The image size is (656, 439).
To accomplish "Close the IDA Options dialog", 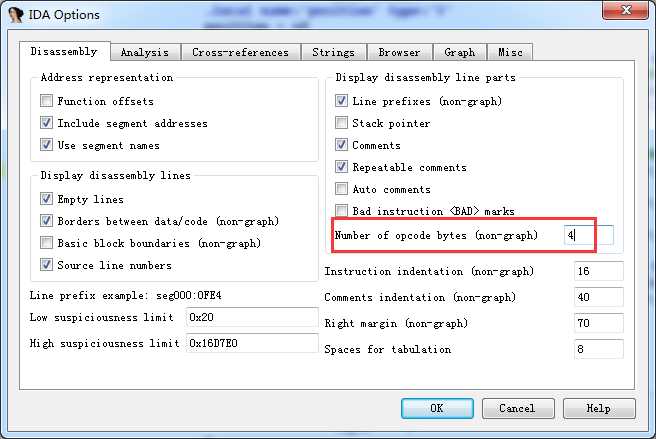I will (x=625, y=10).
